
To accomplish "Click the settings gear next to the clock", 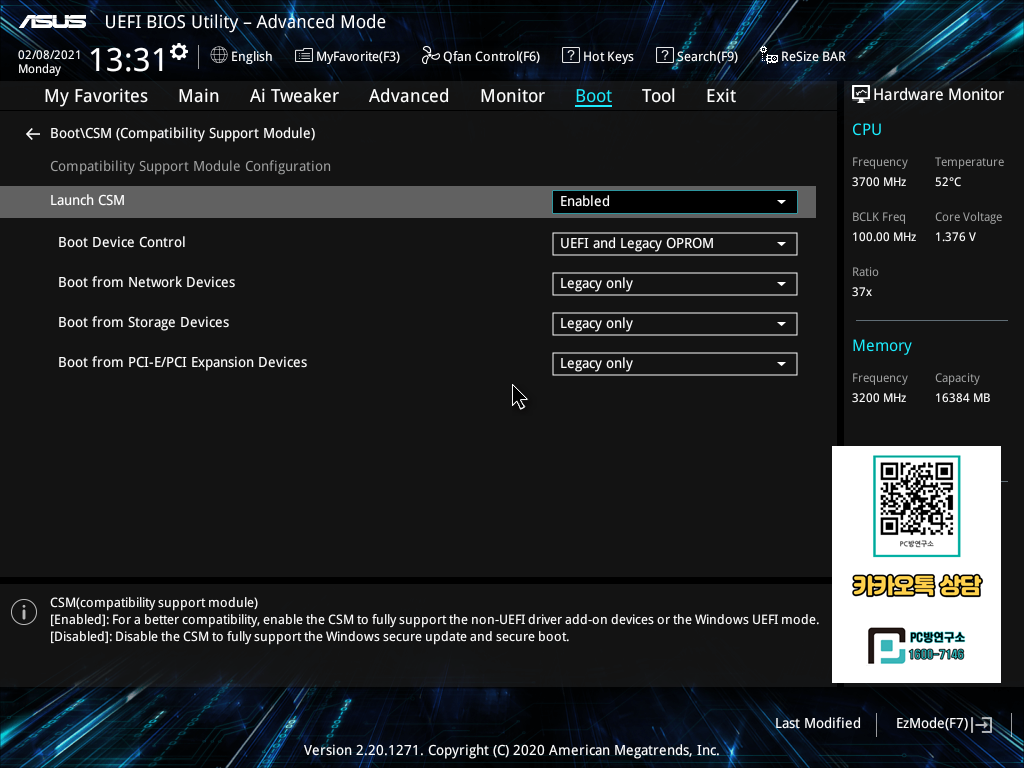I will point(179,52).
